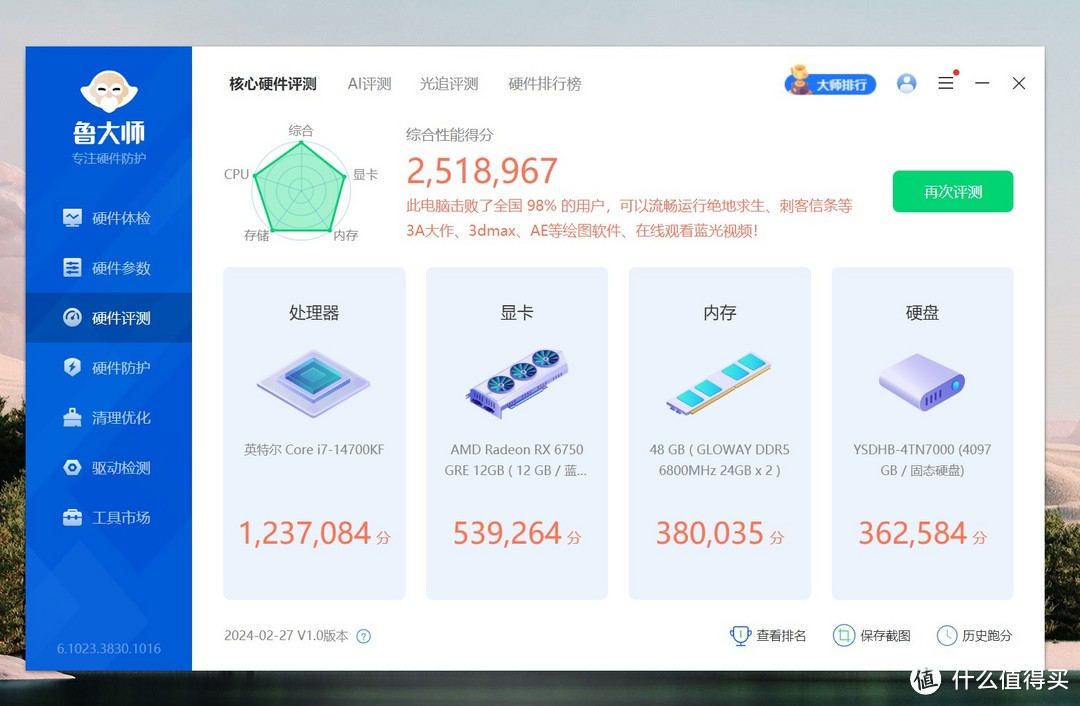
Task: Open 工具市场 tool market
Action: tap(108, 517)
